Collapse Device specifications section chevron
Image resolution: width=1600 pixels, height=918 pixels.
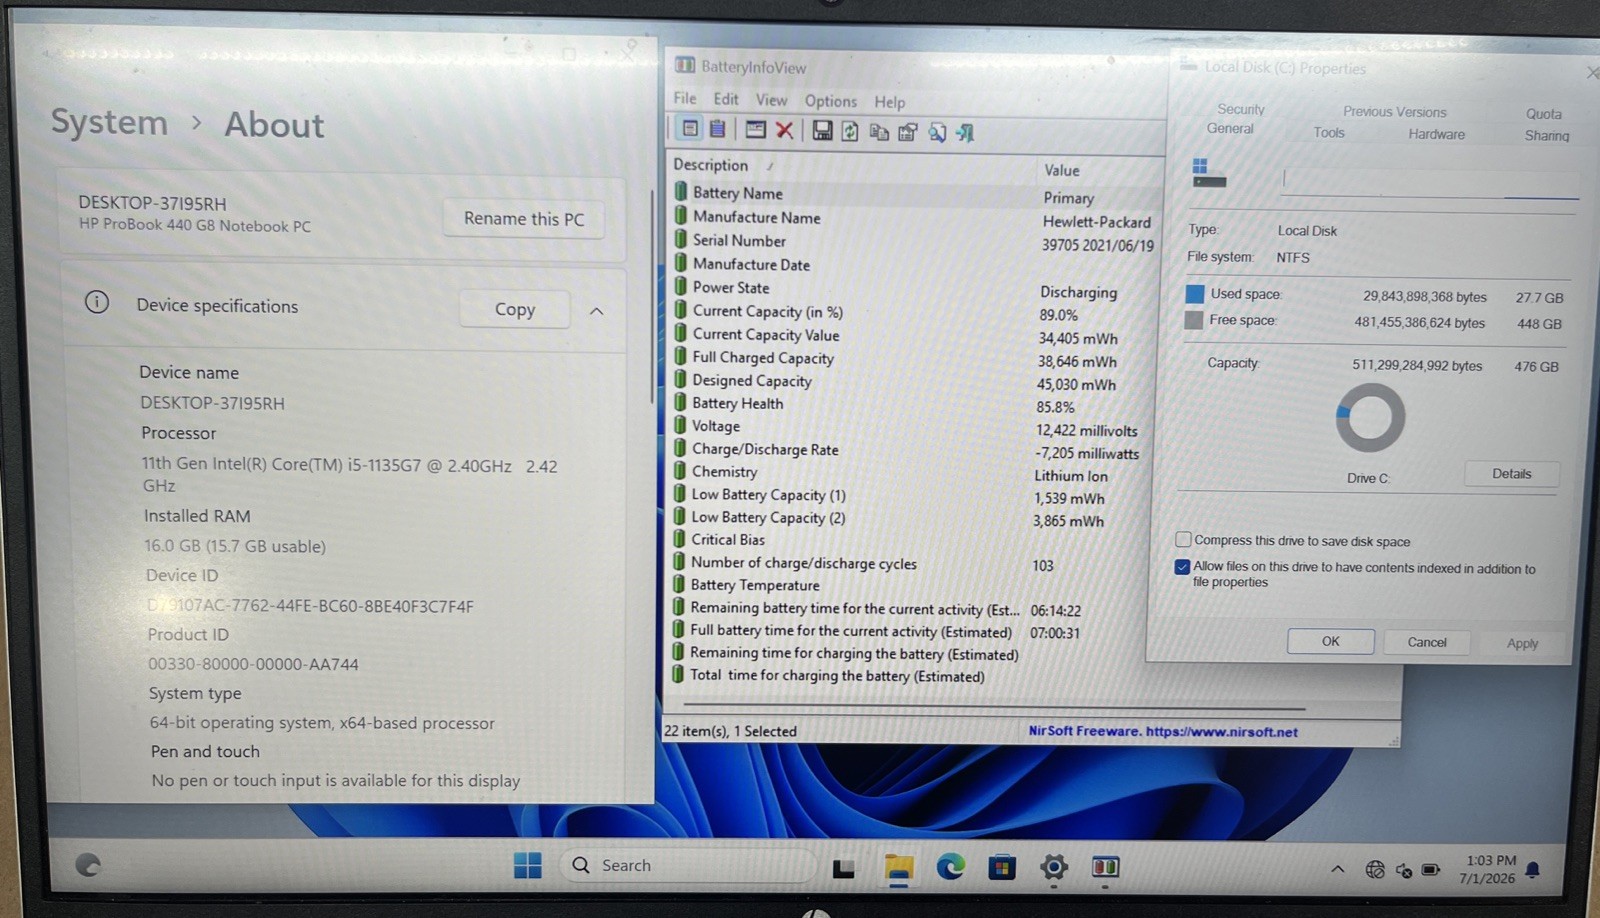[x=597, y=311]
